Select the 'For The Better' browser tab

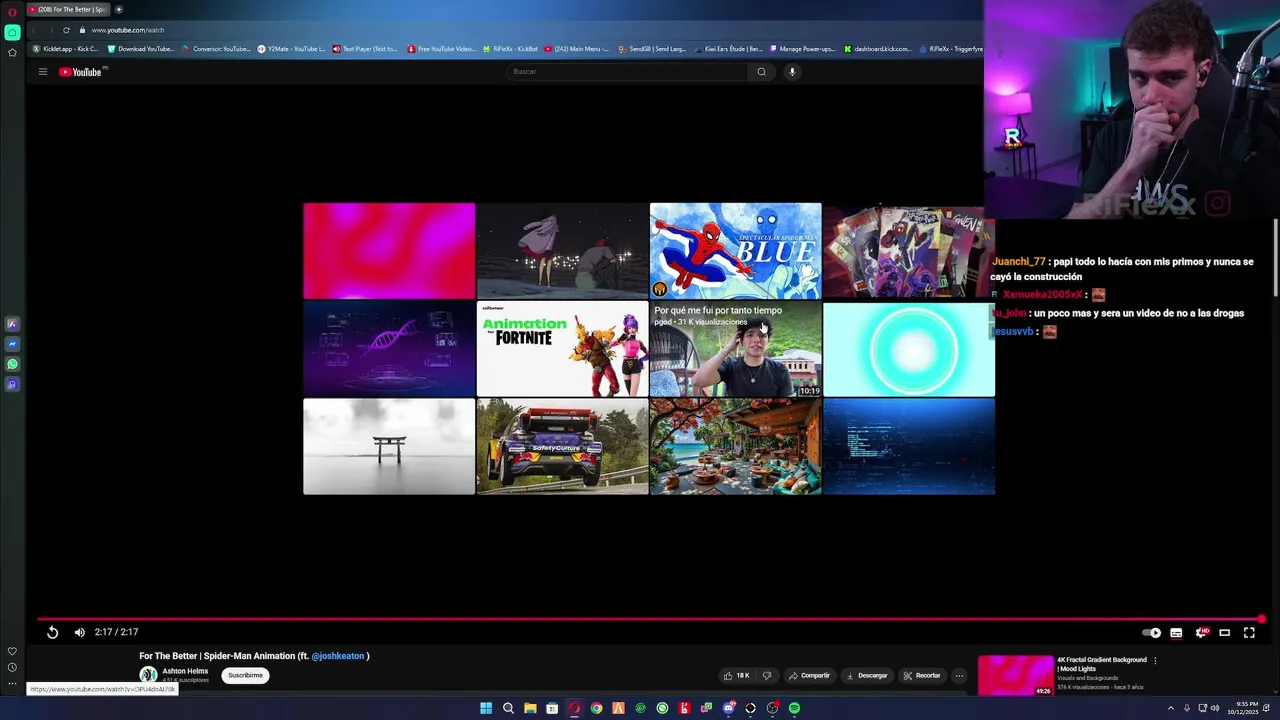pyautogui.click(x=66, y=9)
